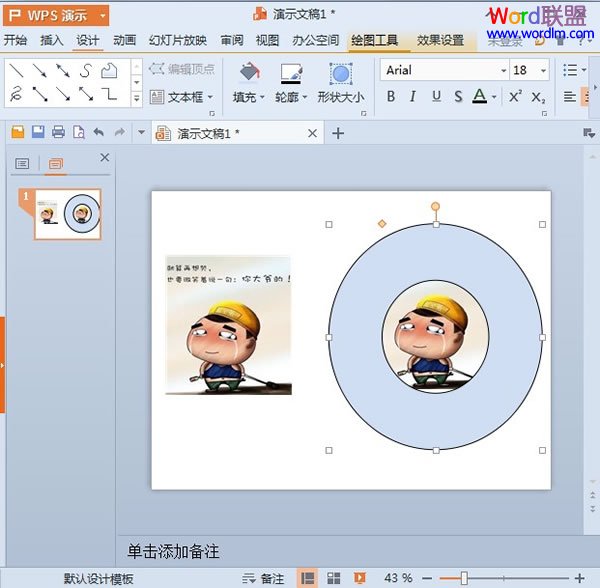Image resolution: width=600 pixels, height=588 pixels.
Task: Toggle bold formatting
Action: coord(391,96)
